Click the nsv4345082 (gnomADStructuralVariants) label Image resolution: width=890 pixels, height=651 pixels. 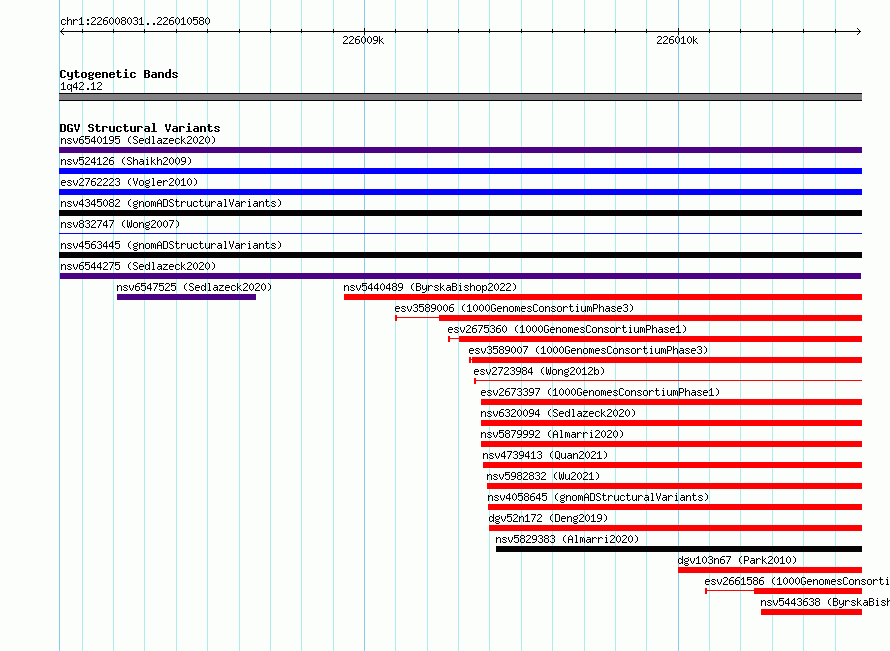(x=171, y=203)
